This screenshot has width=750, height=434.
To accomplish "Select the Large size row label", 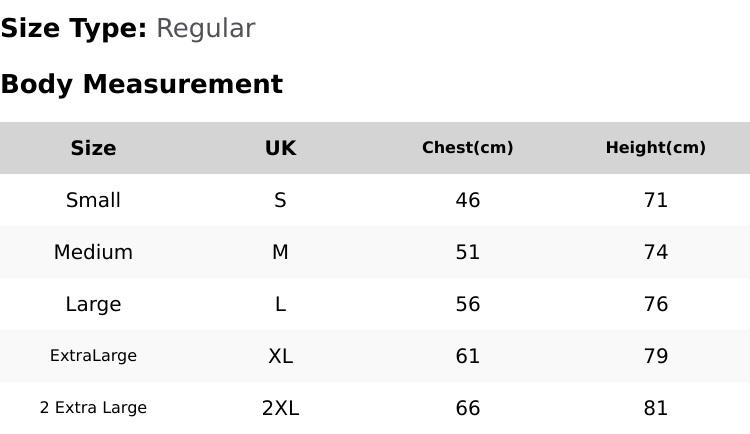I will click(93, 304).
